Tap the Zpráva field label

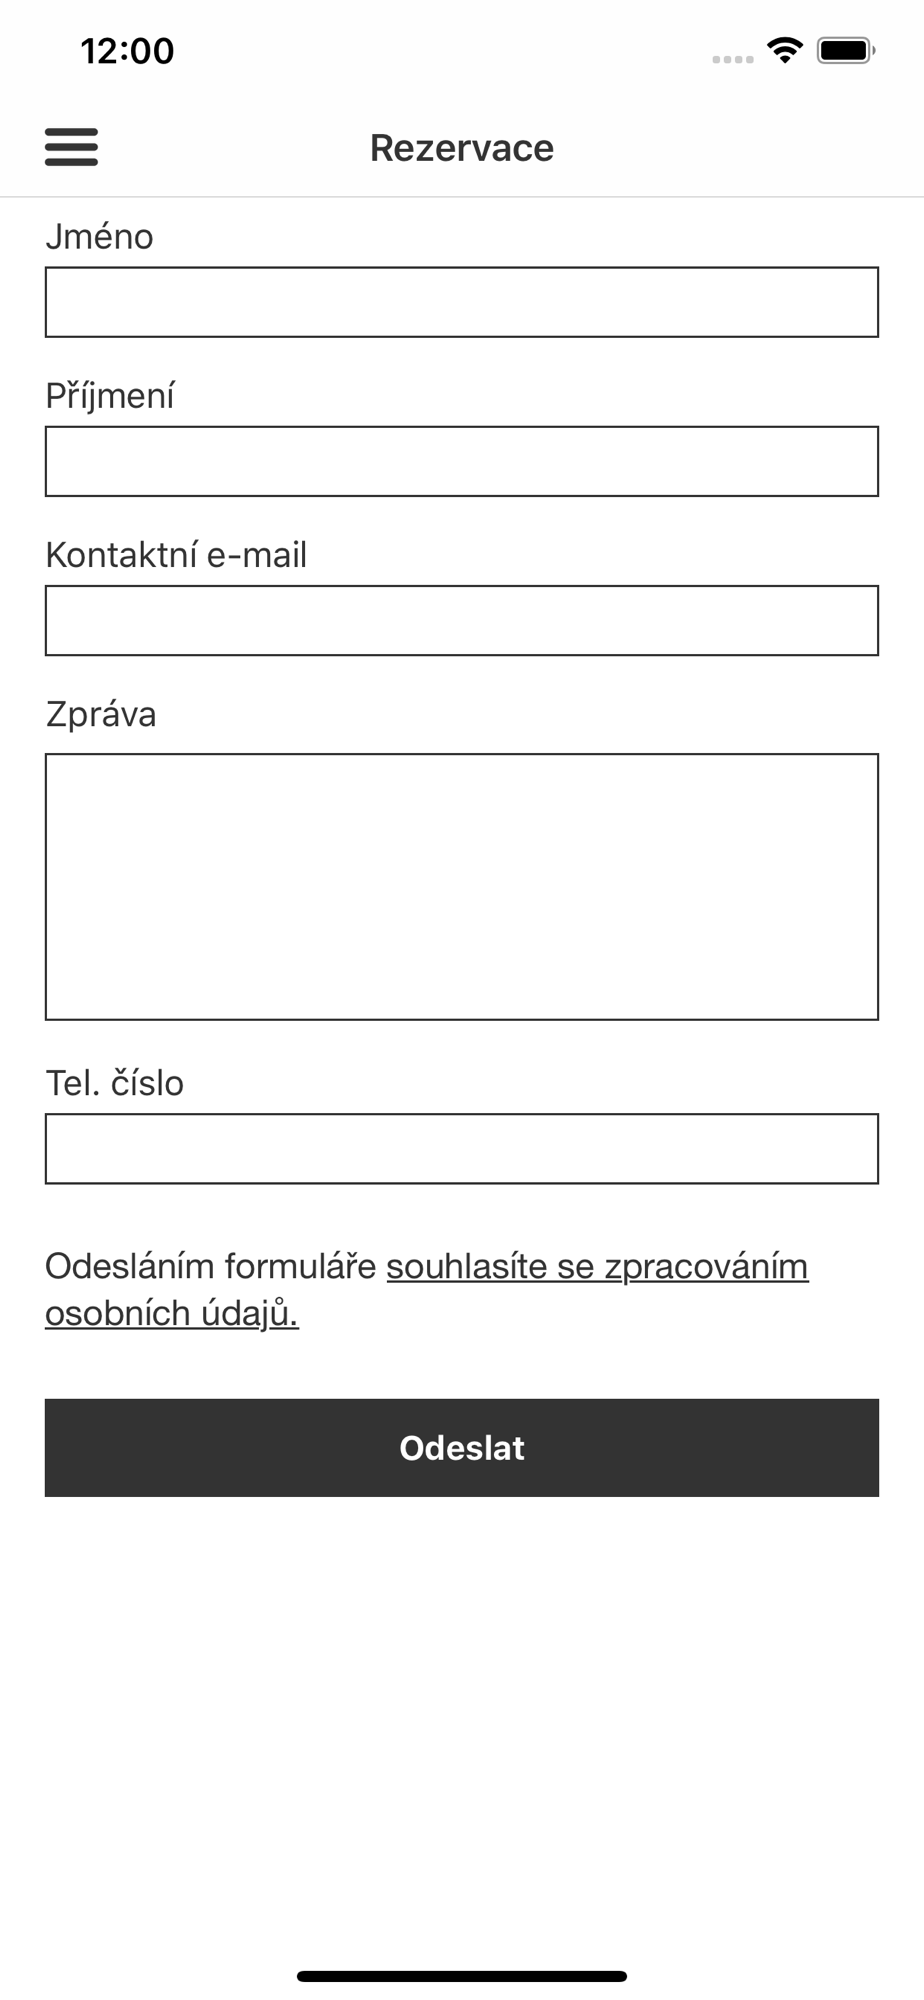point(101,715)
